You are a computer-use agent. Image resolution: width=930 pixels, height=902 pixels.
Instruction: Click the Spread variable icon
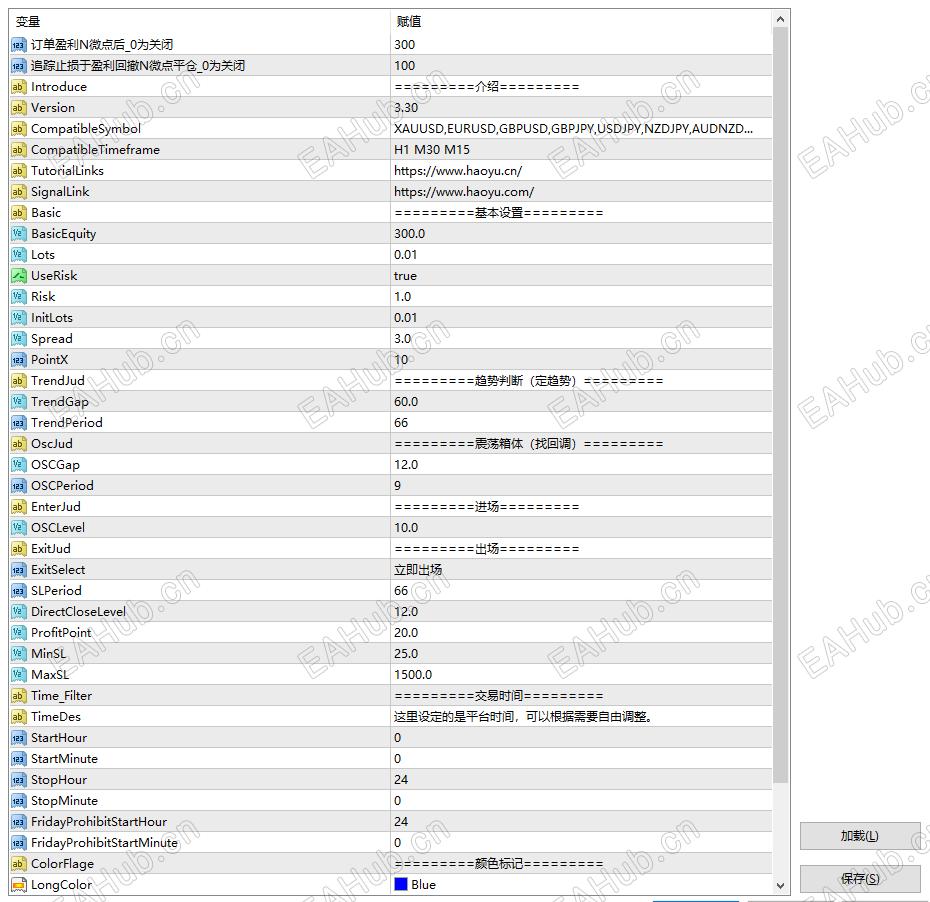pos(18,339)
